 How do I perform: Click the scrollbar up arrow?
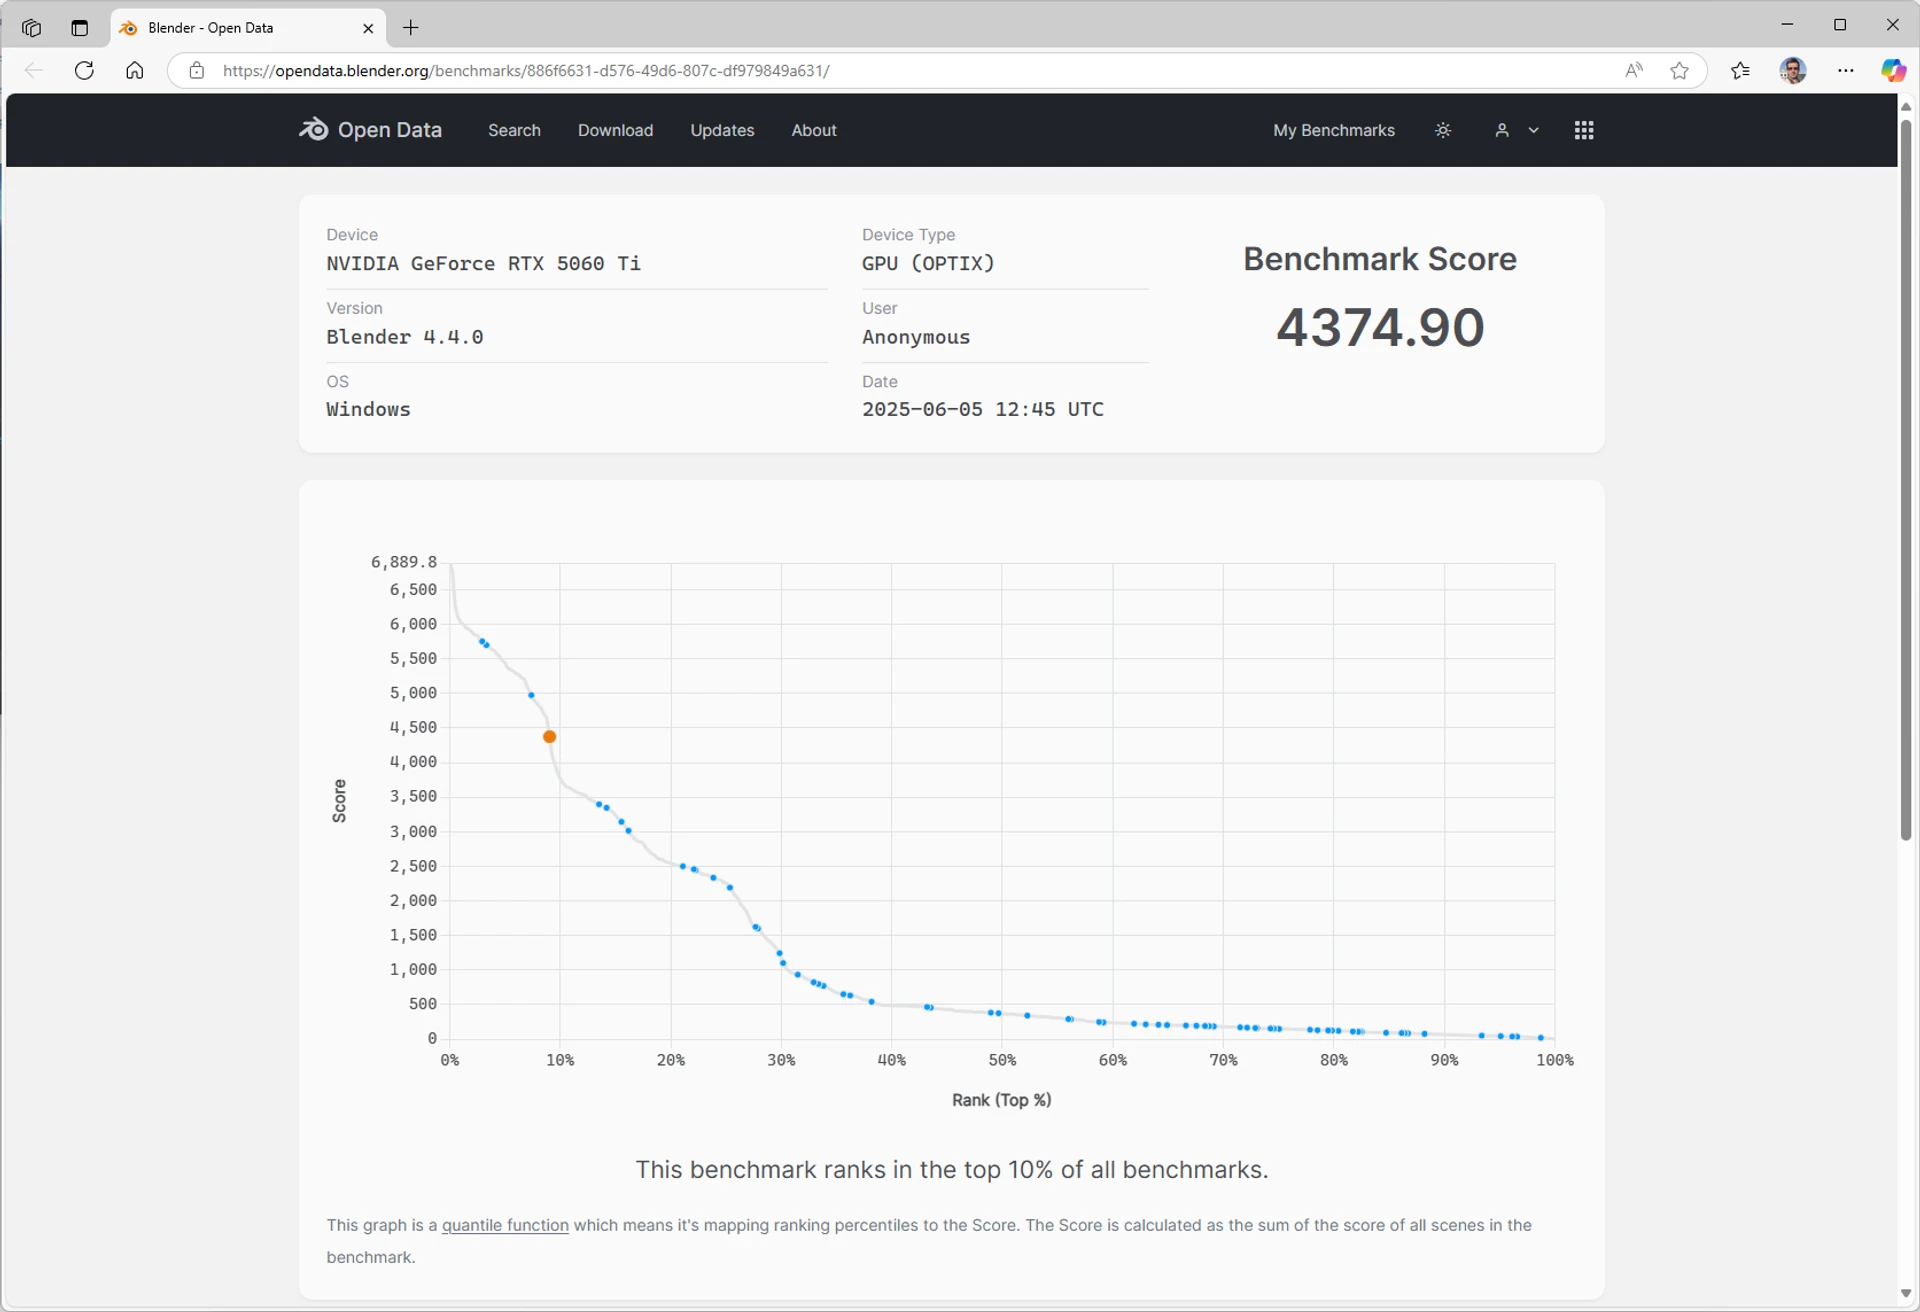pyautogui.click(x=1905, y=106)
